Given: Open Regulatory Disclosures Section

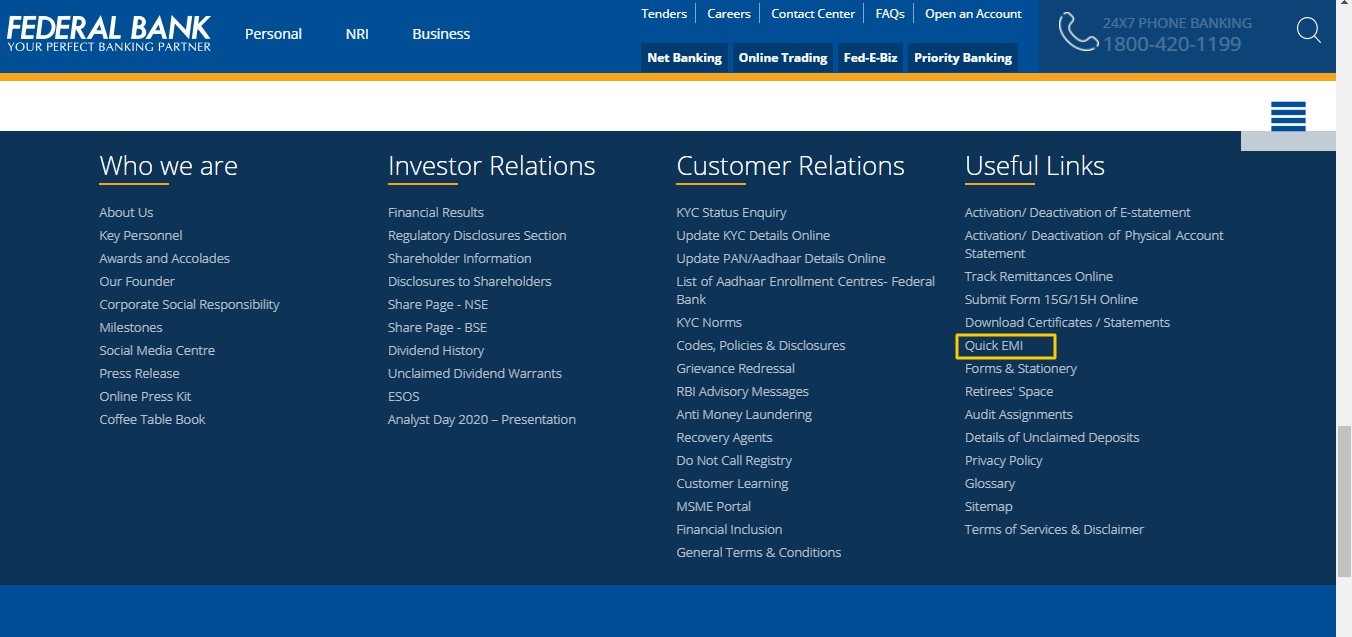Looking at the screenshot, I should (477, 235).
